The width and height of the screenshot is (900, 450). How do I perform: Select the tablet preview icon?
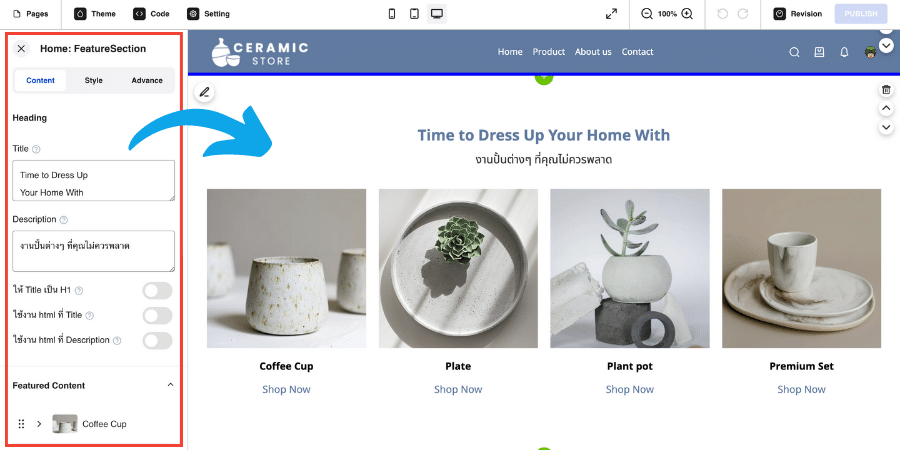pyautogui.click(x=414, y=14)
